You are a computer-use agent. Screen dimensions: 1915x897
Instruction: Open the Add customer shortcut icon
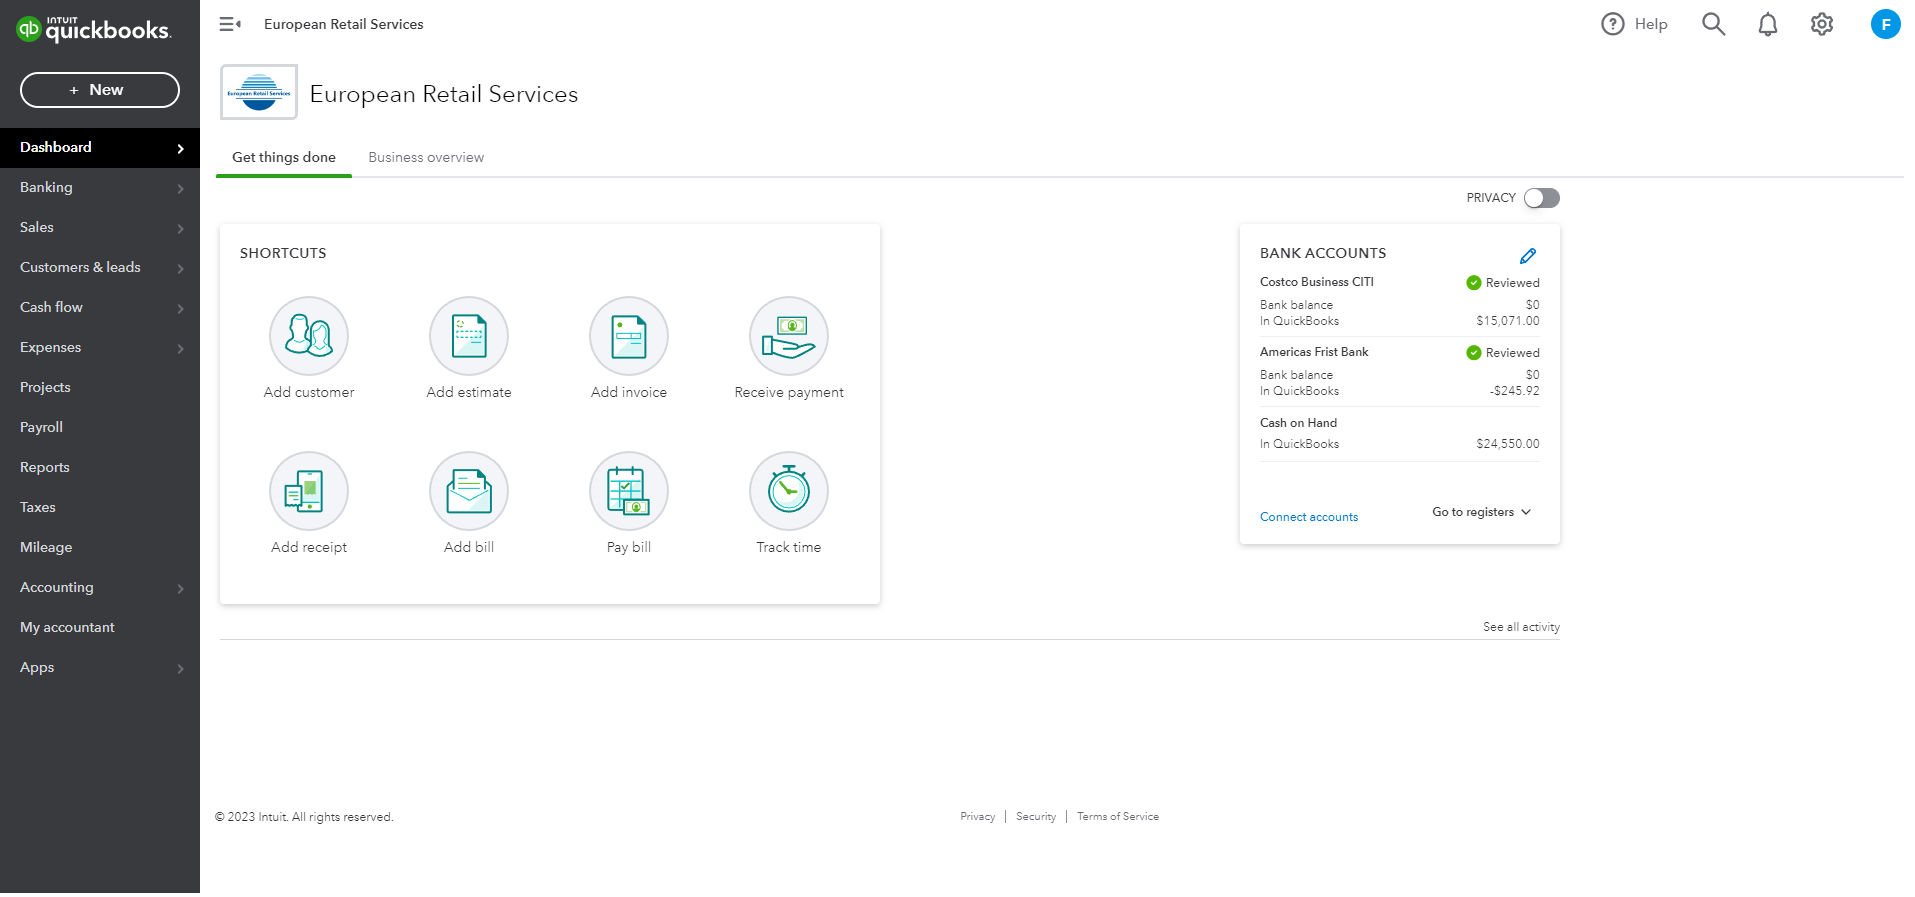(309, 336)
